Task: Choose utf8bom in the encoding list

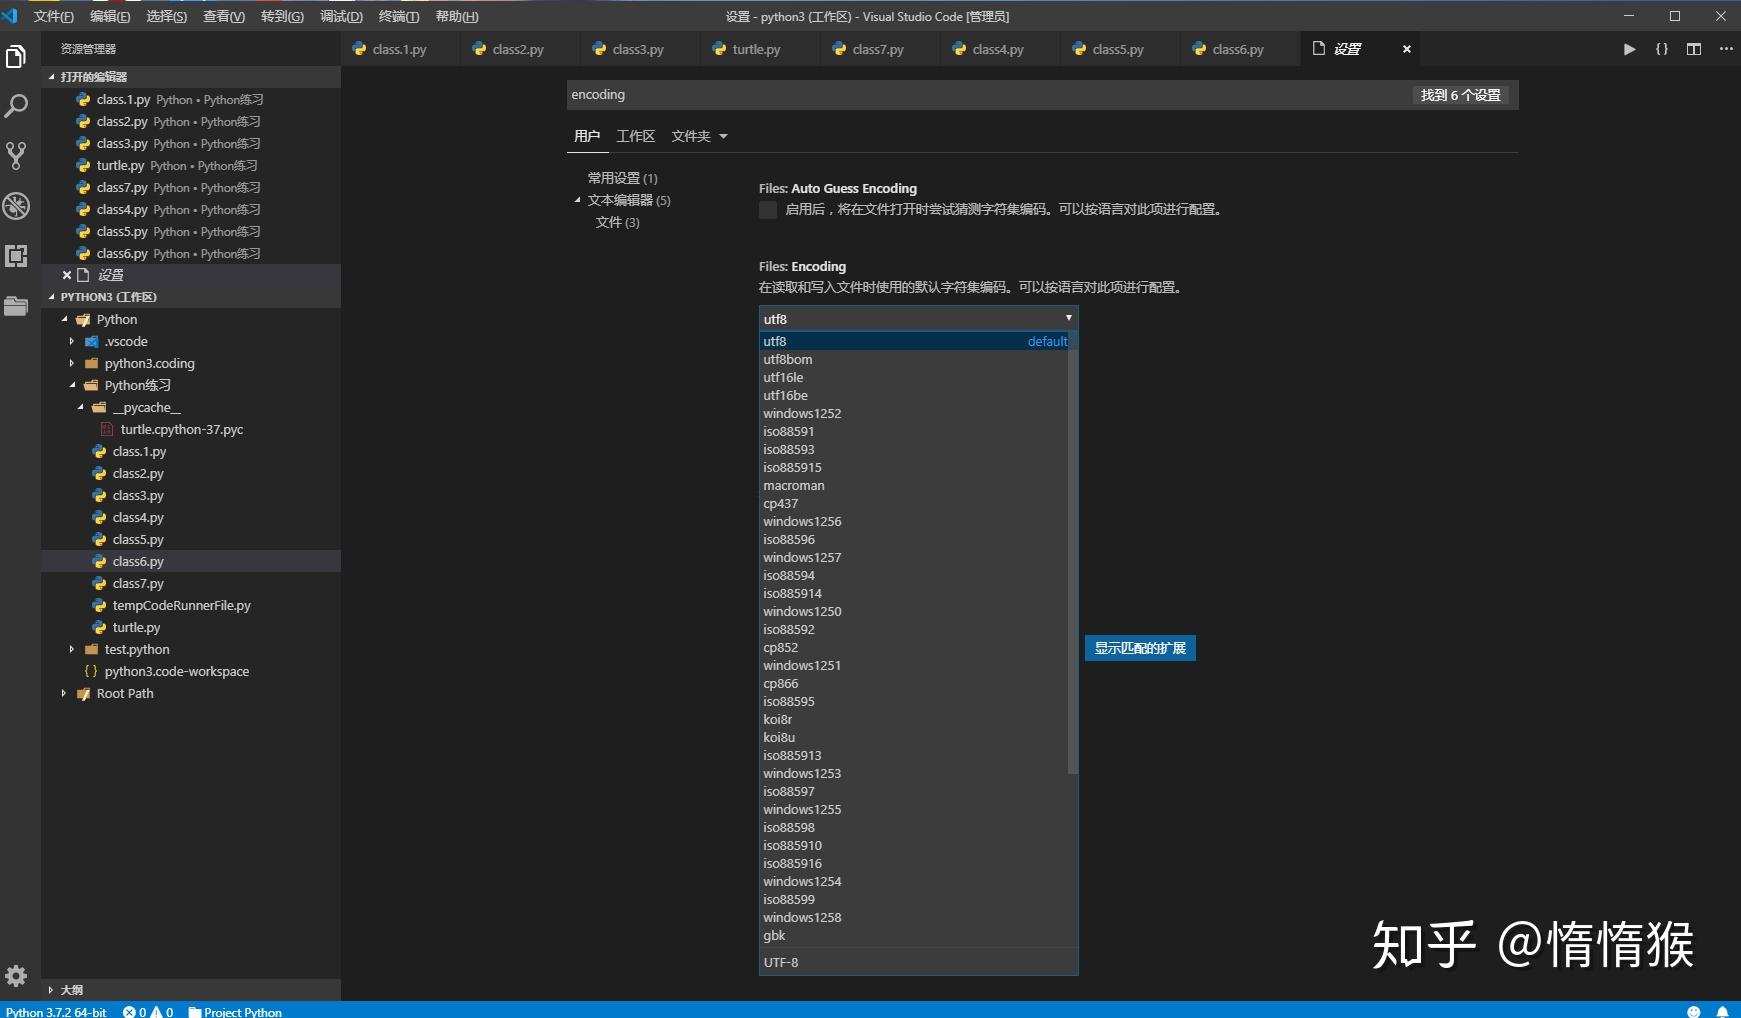Action: (x=914, y=360)
